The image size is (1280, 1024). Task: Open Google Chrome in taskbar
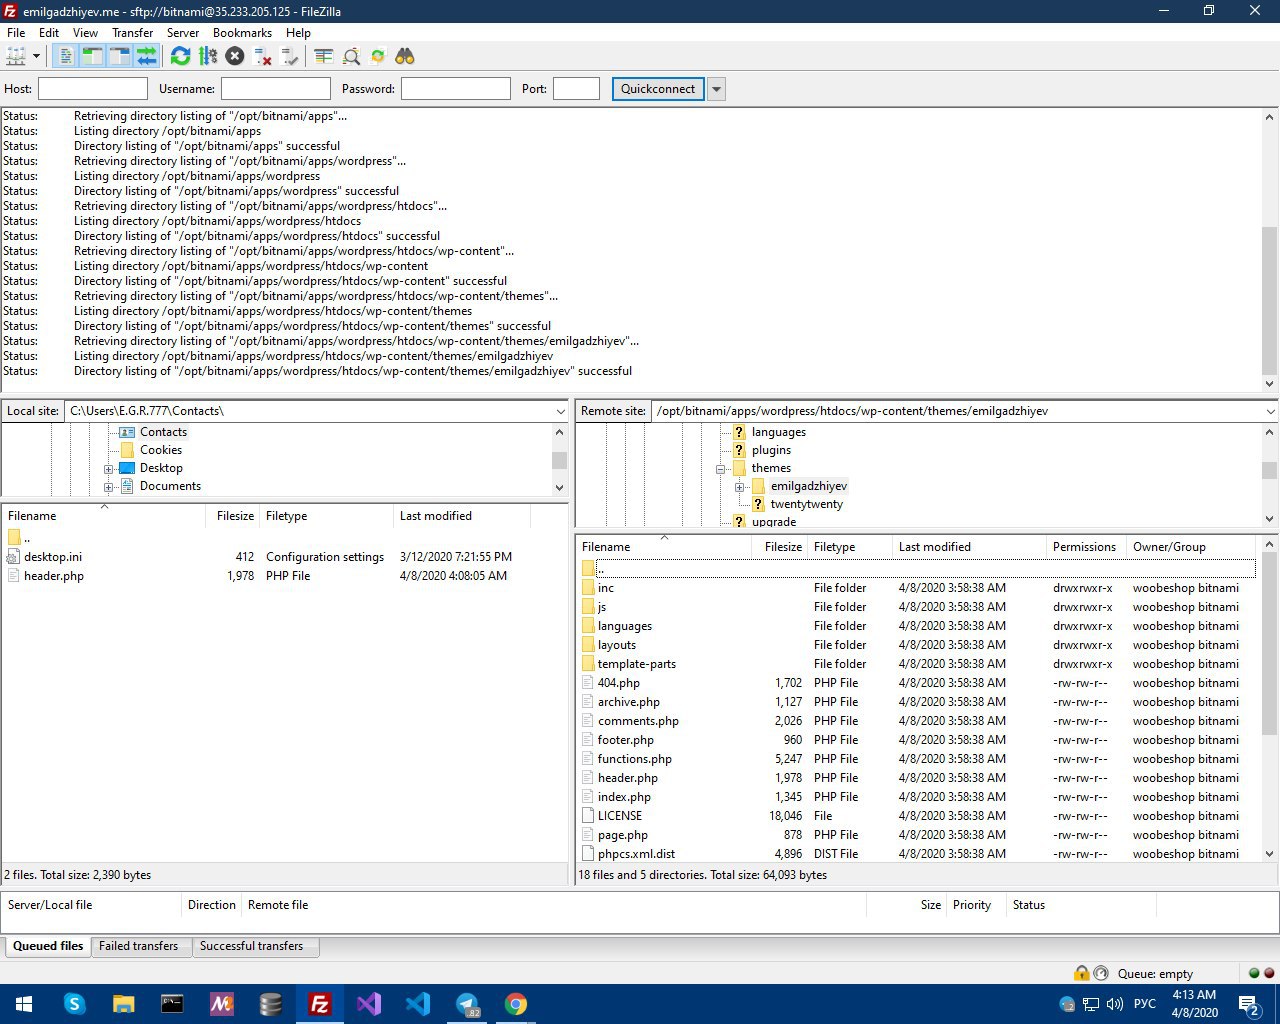coord(516,1004)
